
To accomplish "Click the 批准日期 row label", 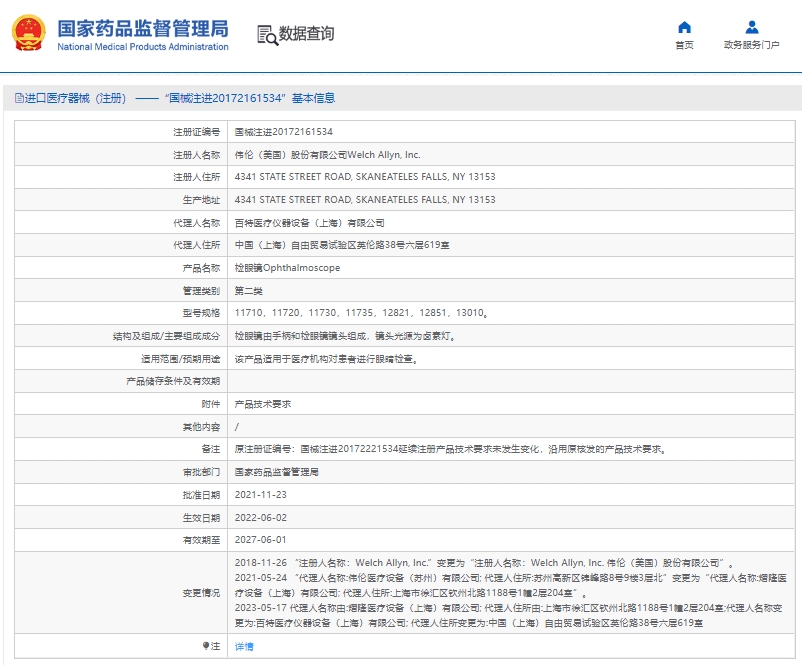I will click(x=201, y=495).
